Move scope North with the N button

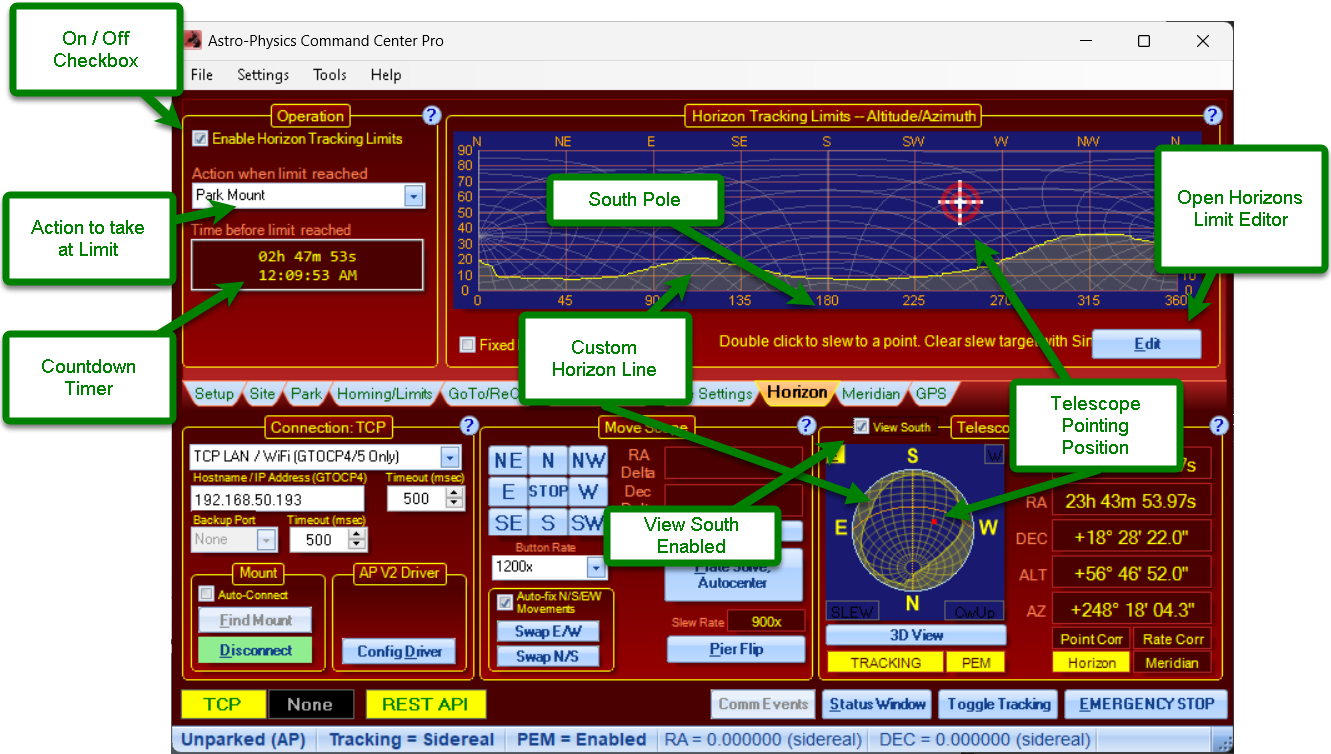tap(548, 461)
